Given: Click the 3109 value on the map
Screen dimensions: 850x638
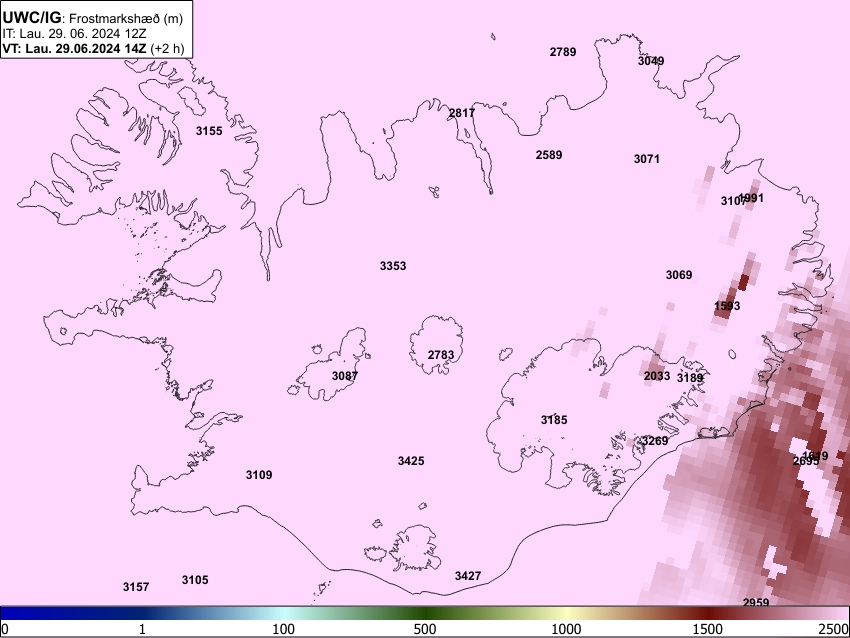Looking at the screenshot, I should pos(259,475).
